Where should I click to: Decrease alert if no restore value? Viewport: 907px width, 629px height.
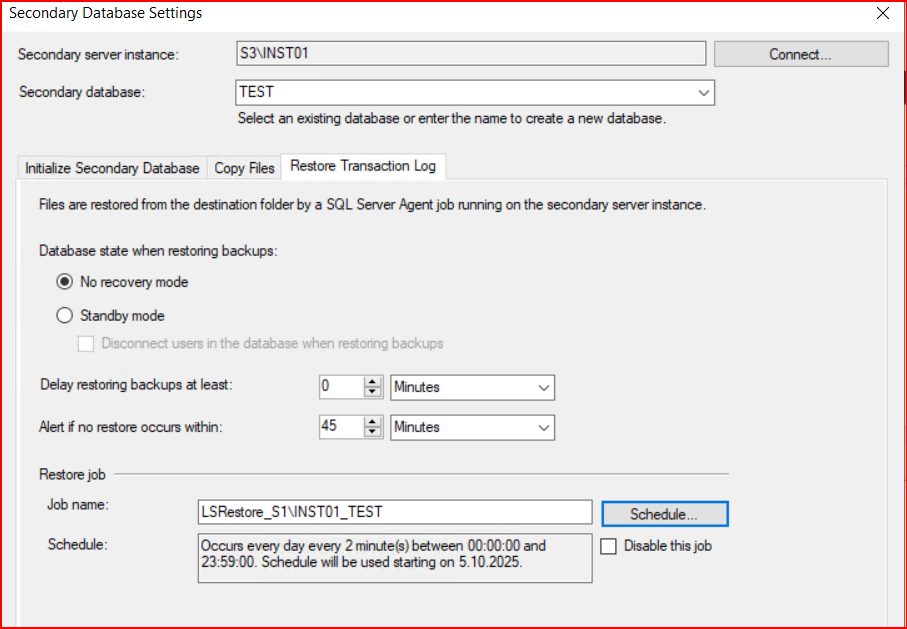[x=374, y=432]
